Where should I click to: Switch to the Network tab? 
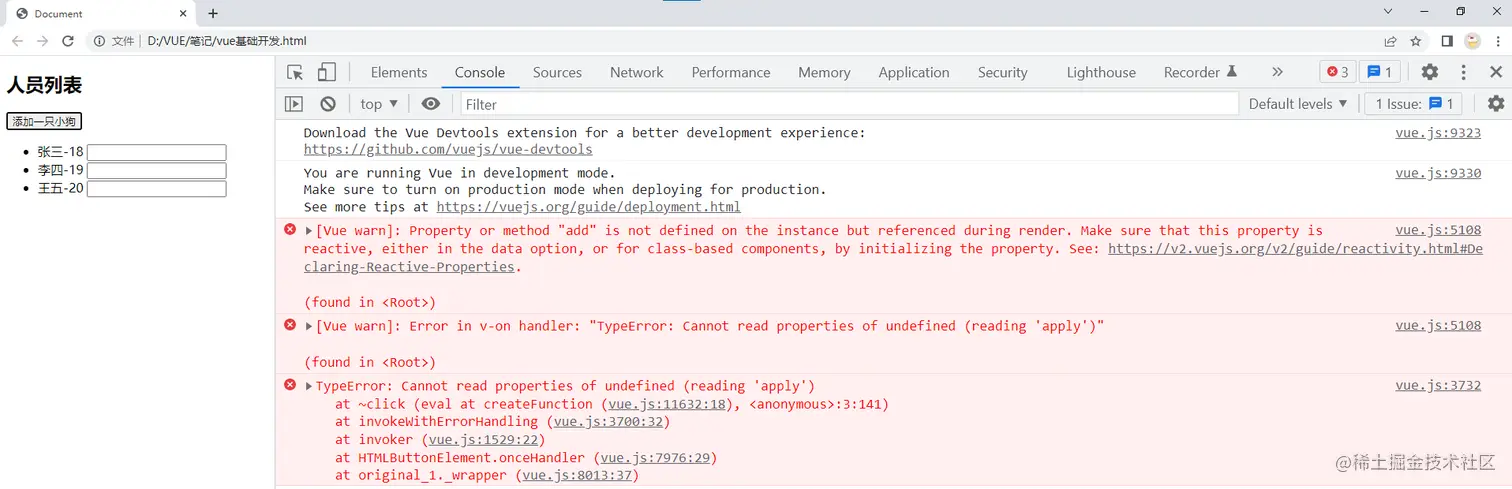[x=636, y=72]
